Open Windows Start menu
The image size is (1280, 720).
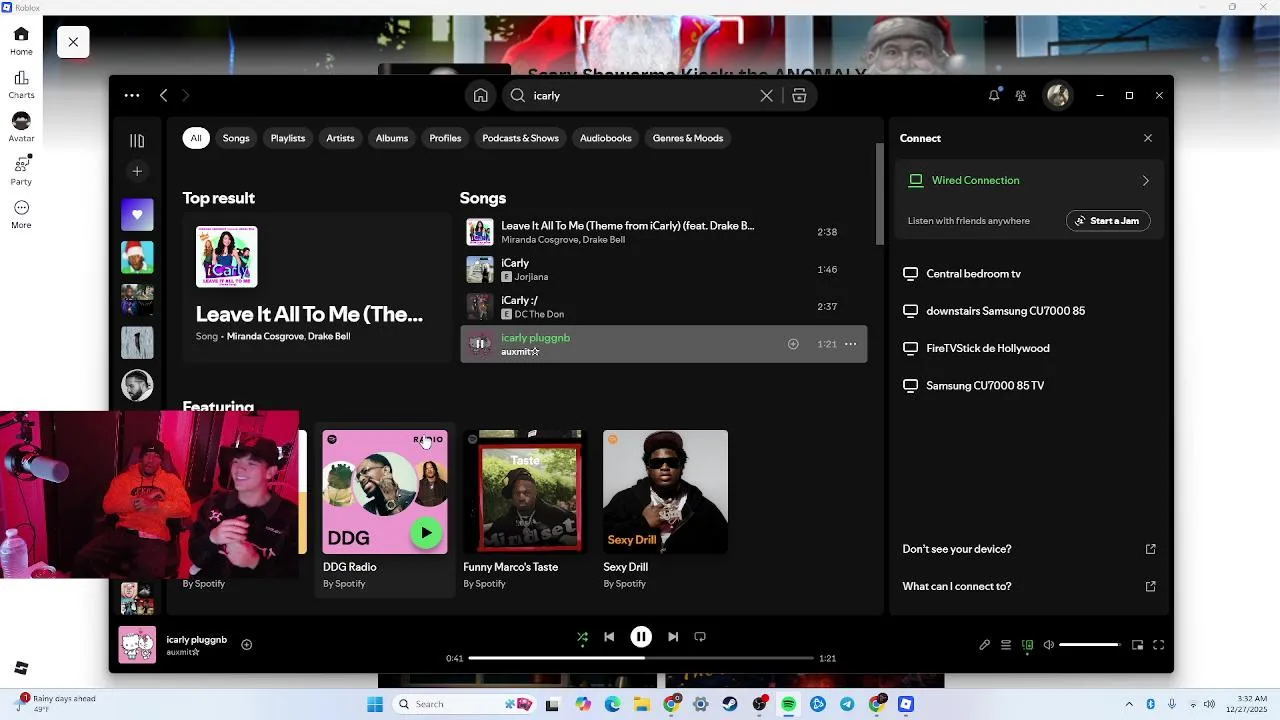tap(375, 704)
